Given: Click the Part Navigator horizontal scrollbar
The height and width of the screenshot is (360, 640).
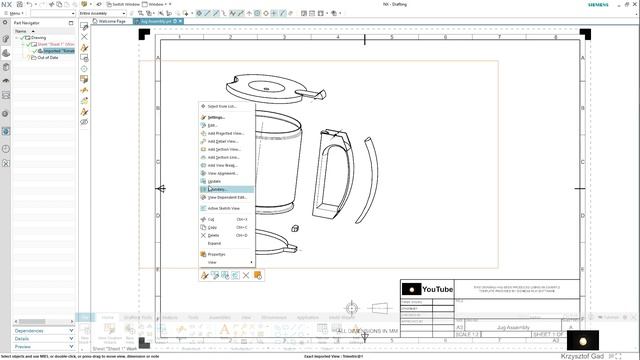Looking at the screenshot, I should pyautogui.click(x=43, y=322).
